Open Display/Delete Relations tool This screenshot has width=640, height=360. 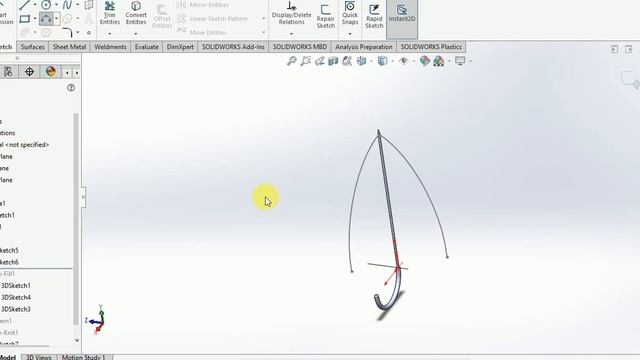tap(291, 13)
